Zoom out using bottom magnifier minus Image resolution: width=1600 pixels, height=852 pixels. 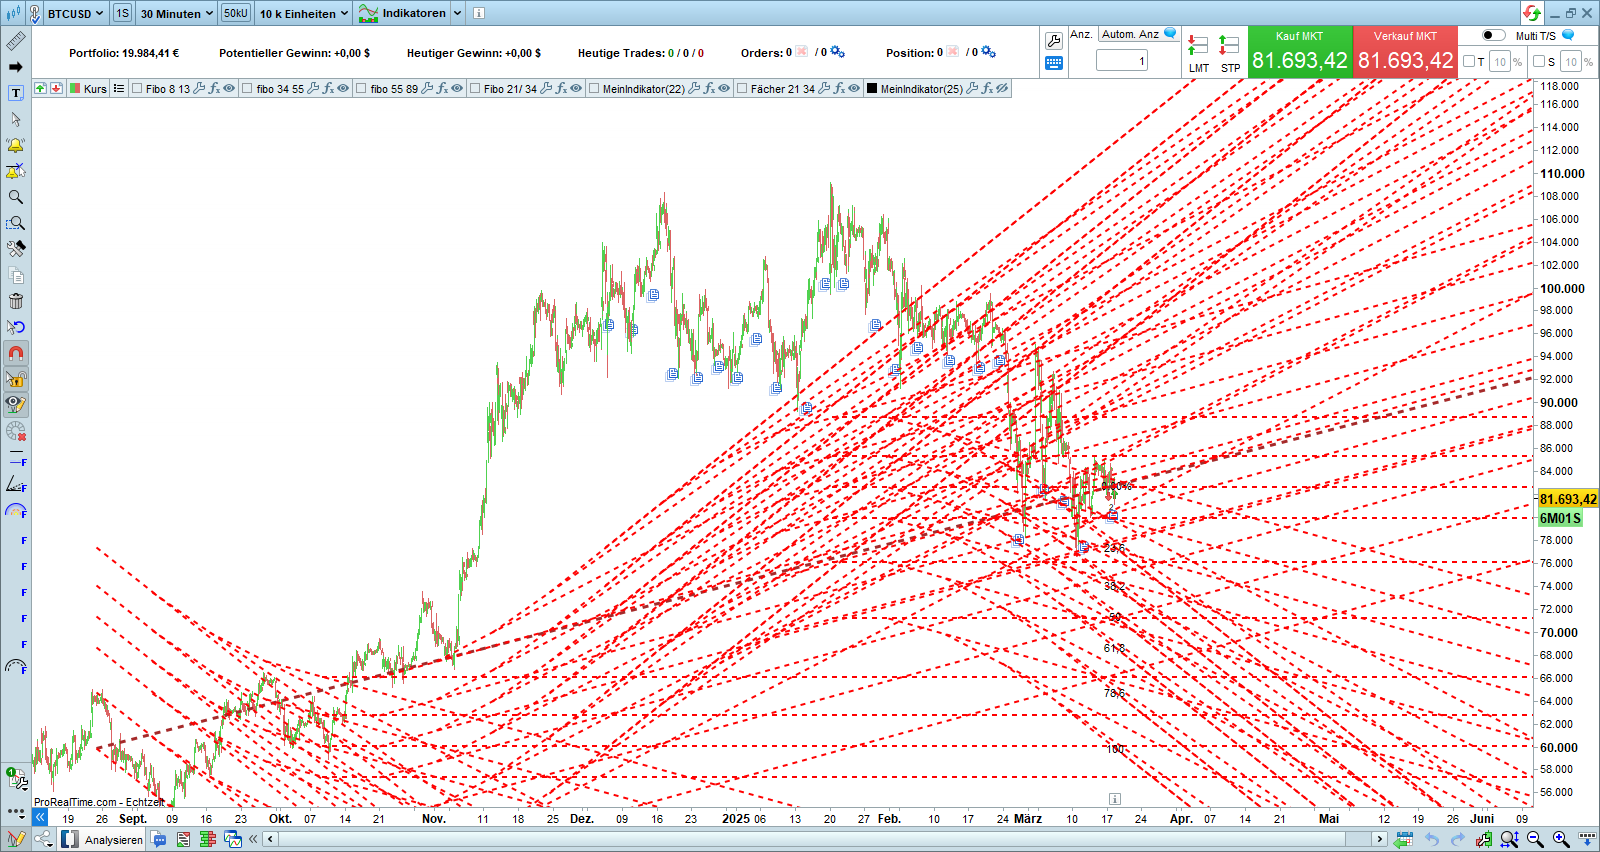(x=1535, y=840)
